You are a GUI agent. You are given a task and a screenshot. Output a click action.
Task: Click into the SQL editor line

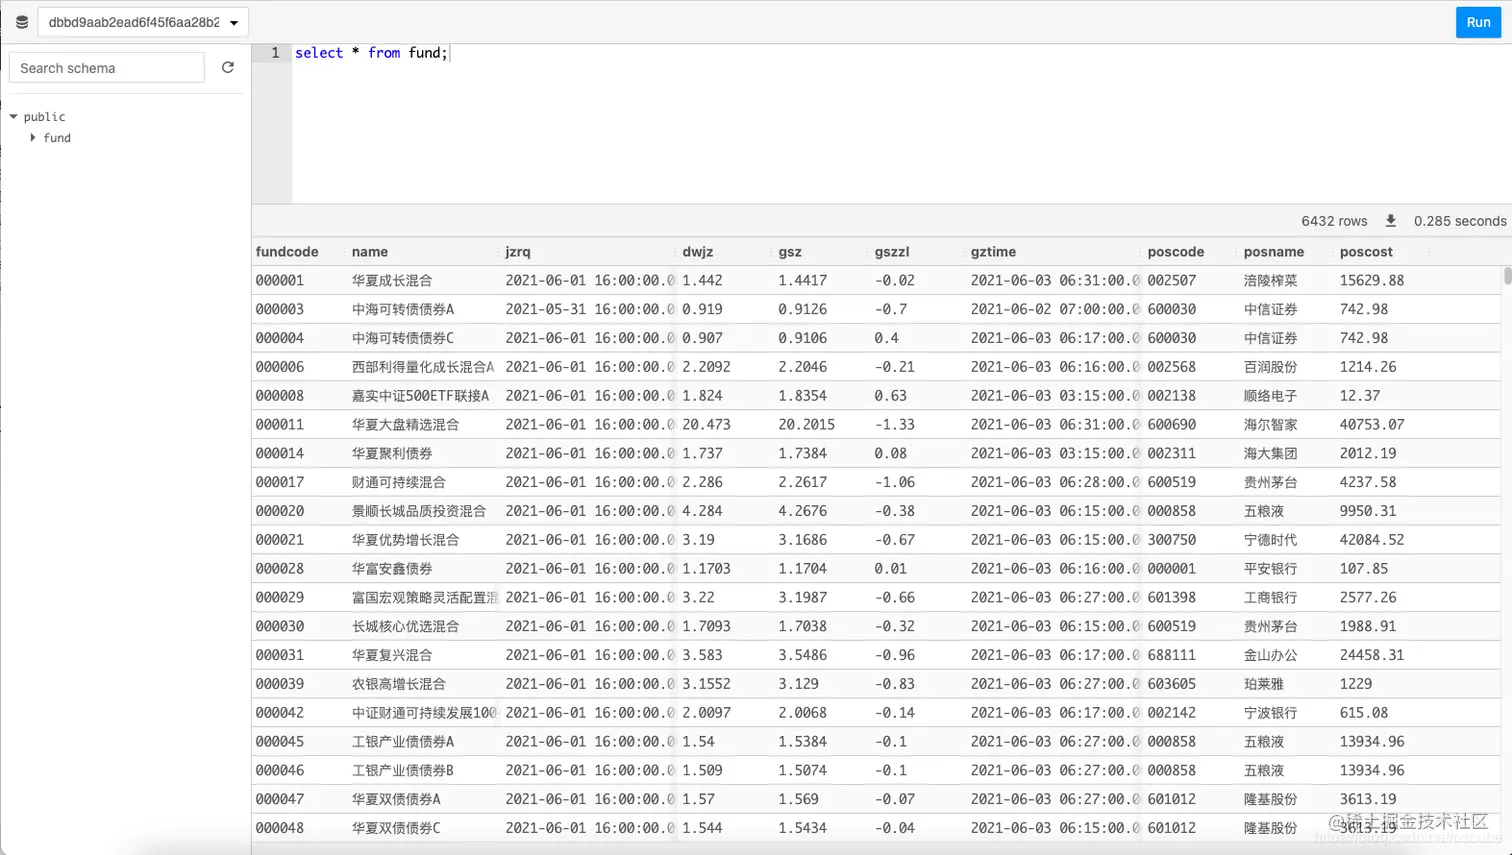click(900, 53)
